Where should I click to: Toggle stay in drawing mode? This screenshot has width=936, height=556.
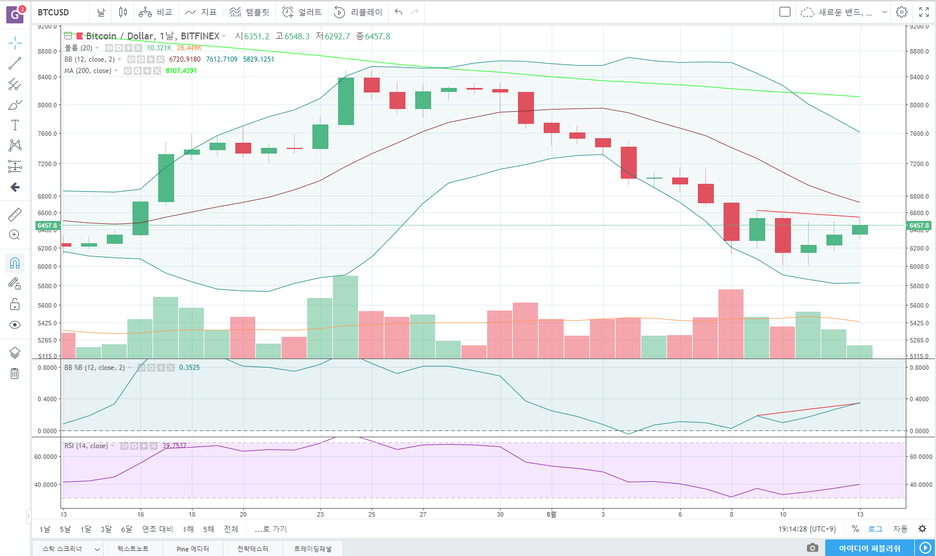tap(15, 284)
